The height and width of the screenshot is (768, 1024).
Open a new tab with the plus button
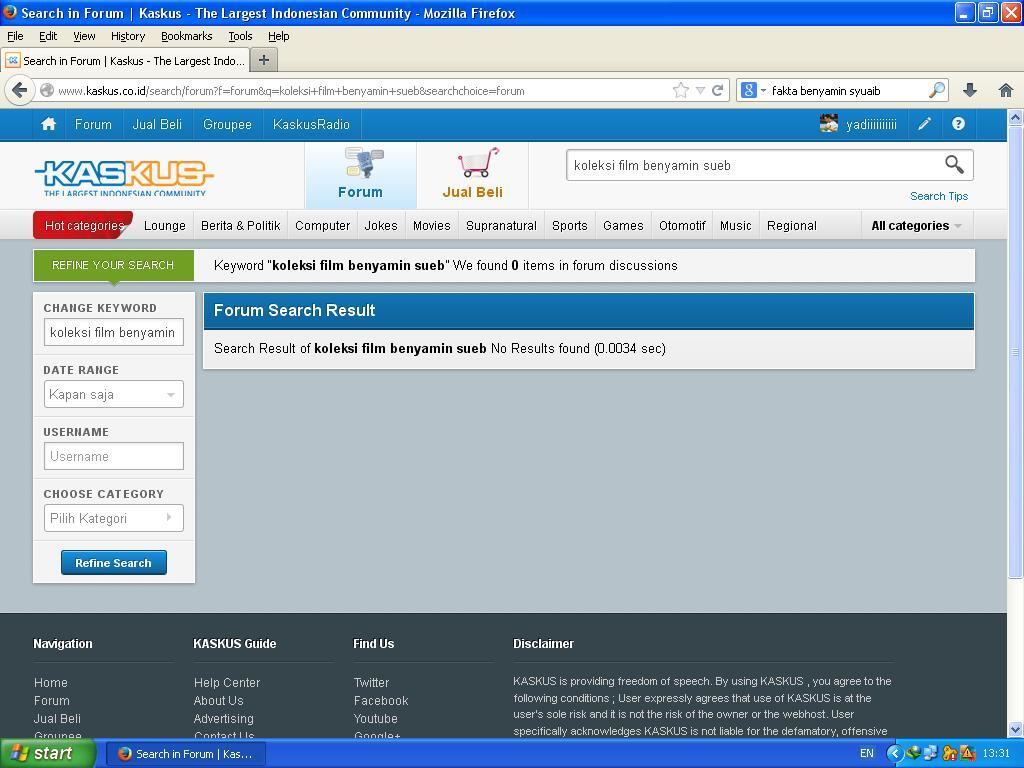264,60
